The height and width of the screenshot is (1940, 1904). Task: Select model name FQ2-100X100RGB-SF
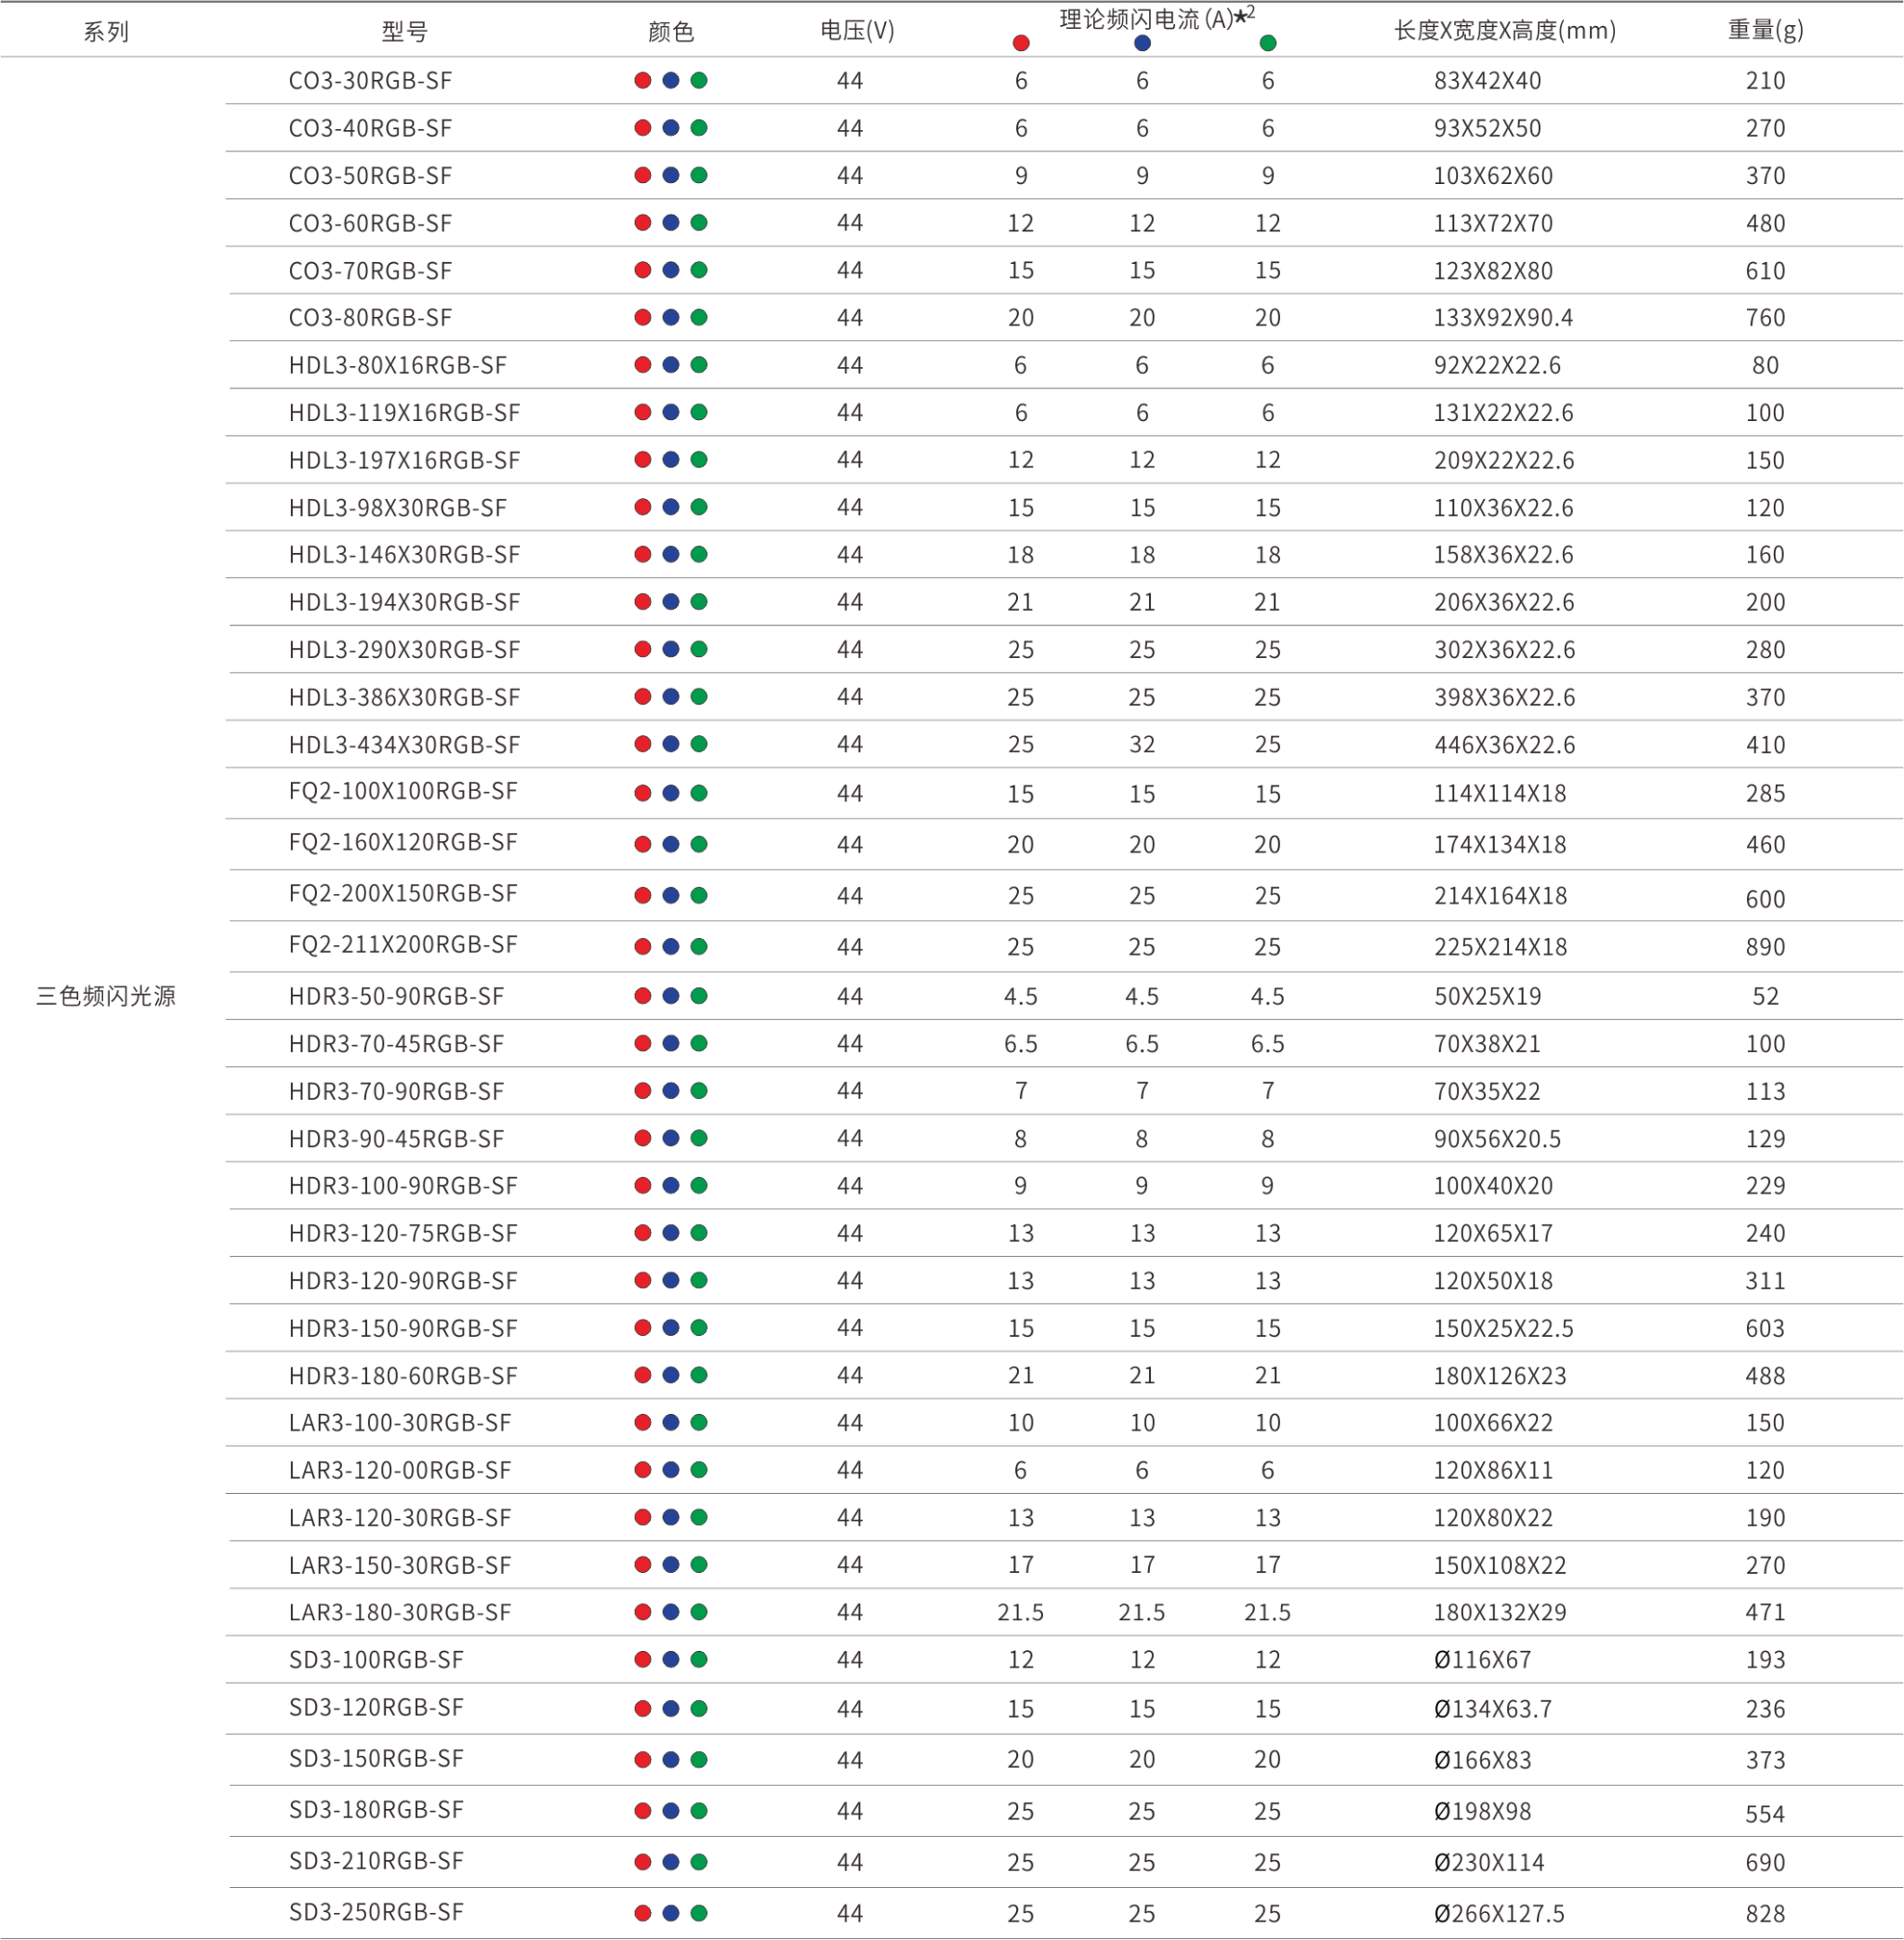coord(403,792)
